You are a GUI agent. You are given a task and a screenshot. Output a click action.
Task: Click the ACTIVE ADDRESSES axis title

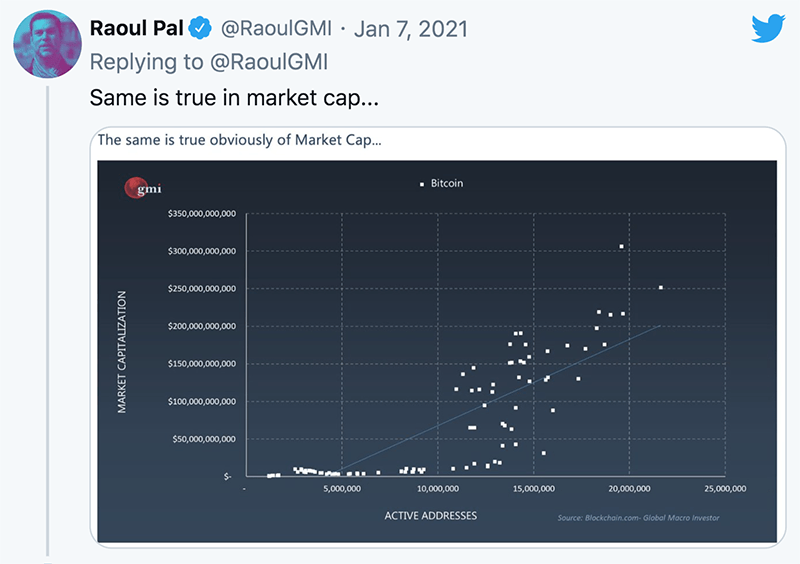pyautogui.click(x=430, y=516)
